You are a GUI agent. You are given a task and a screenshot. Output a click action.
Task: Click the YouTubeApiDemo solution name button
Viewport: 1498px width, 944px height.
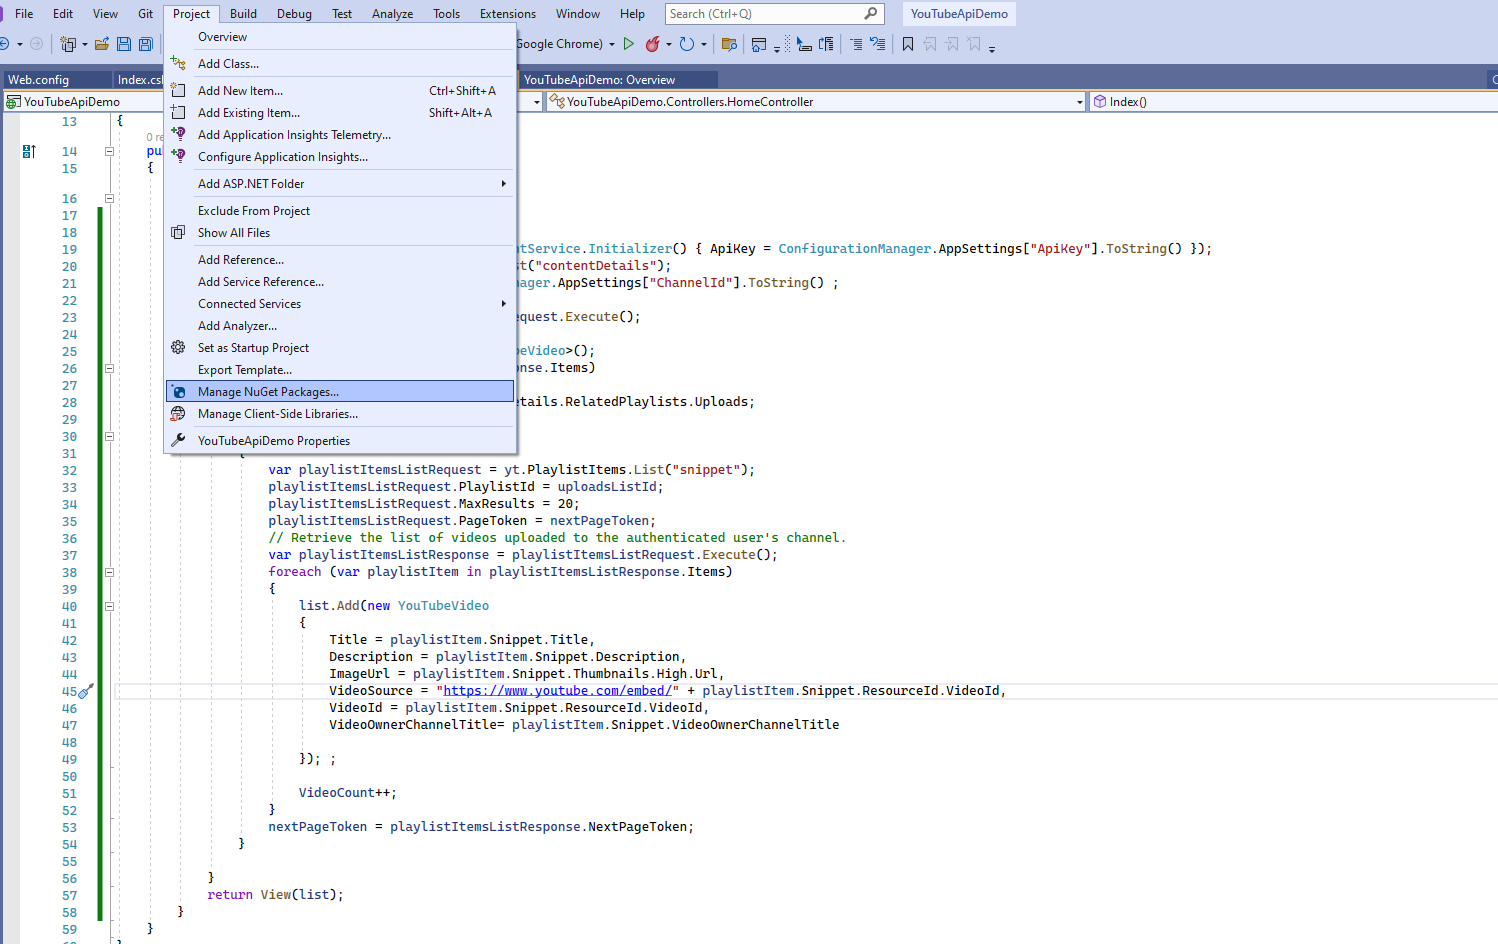pyautogui.click(x=959, y=14)
